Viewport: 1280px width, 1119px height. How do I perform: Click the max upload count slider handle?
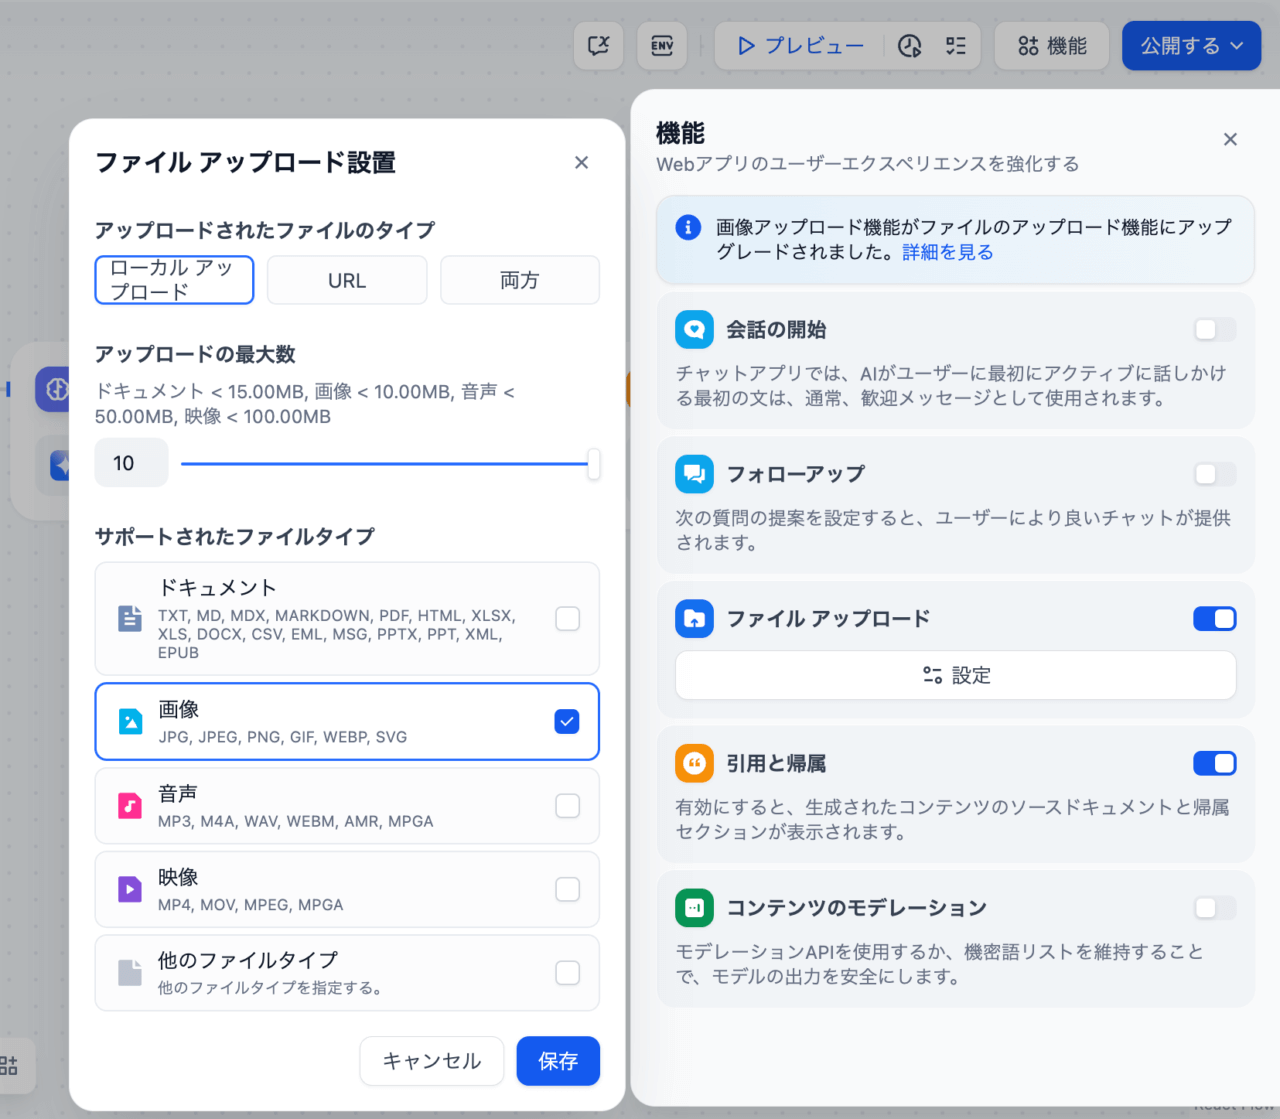(x=594, y=464)
